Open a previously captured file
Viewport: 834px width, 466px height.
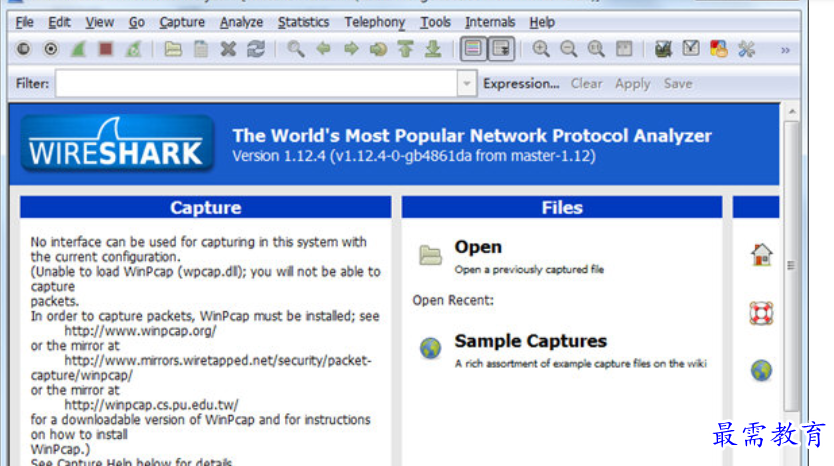click(529, 270)
